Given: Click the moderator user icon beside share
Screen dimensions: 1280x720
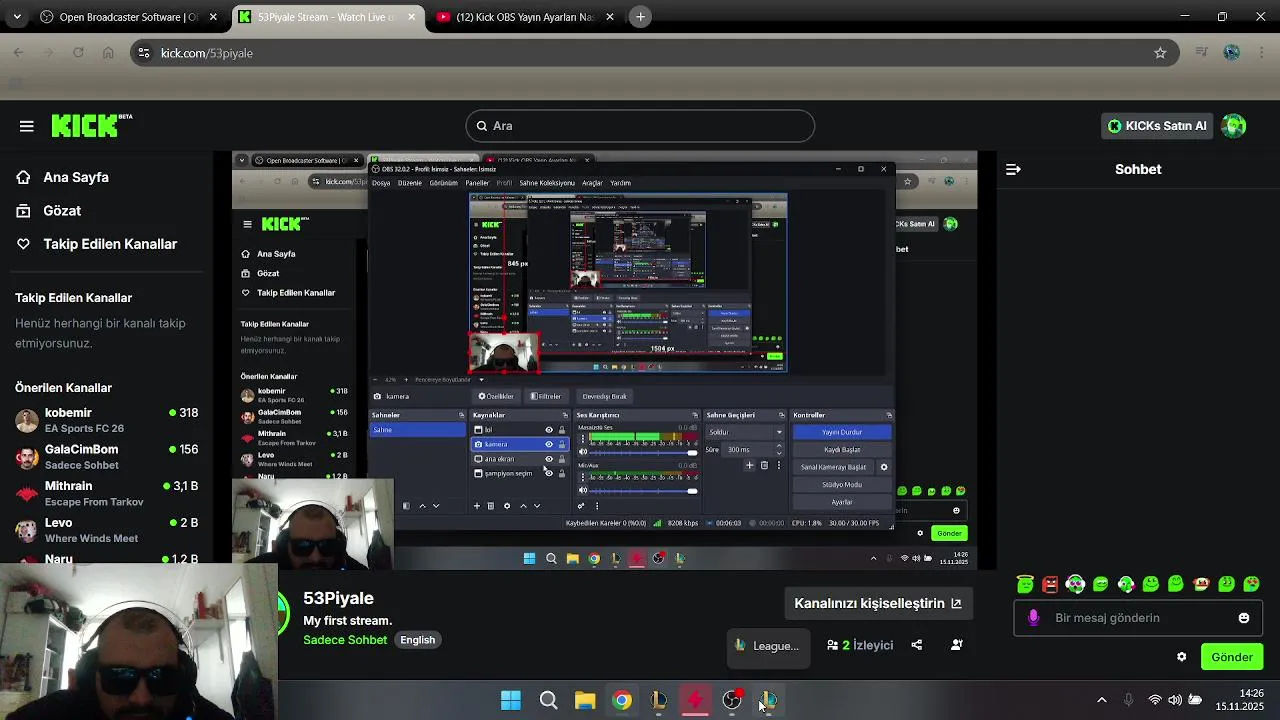Looking at the screenshot, I should click(957, 645).
